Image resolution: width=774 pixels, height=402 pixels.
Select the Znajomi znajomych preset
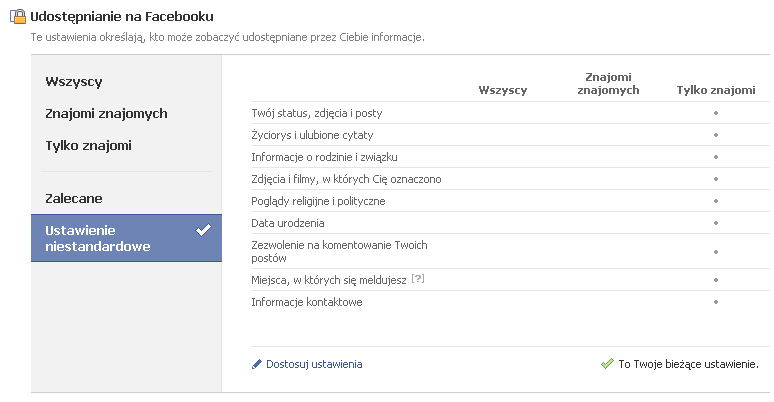pos(106,114)
